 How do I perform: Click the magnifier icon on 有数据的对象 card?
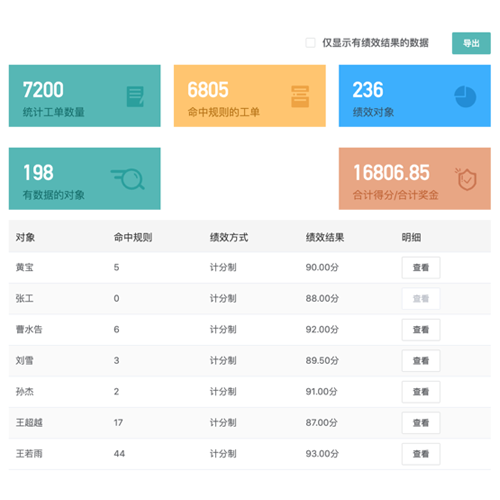(x=128, y=179)
